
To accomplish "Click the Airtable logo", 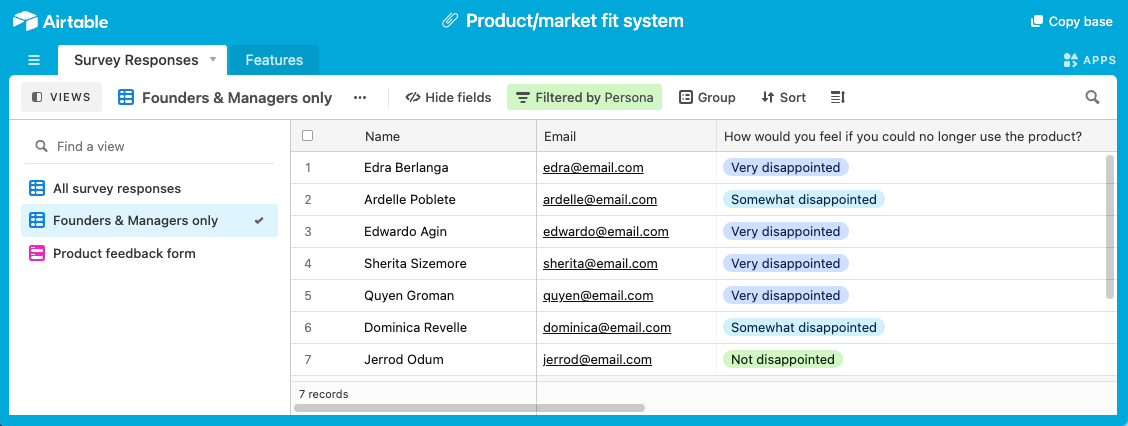I will tap(60, 21).
